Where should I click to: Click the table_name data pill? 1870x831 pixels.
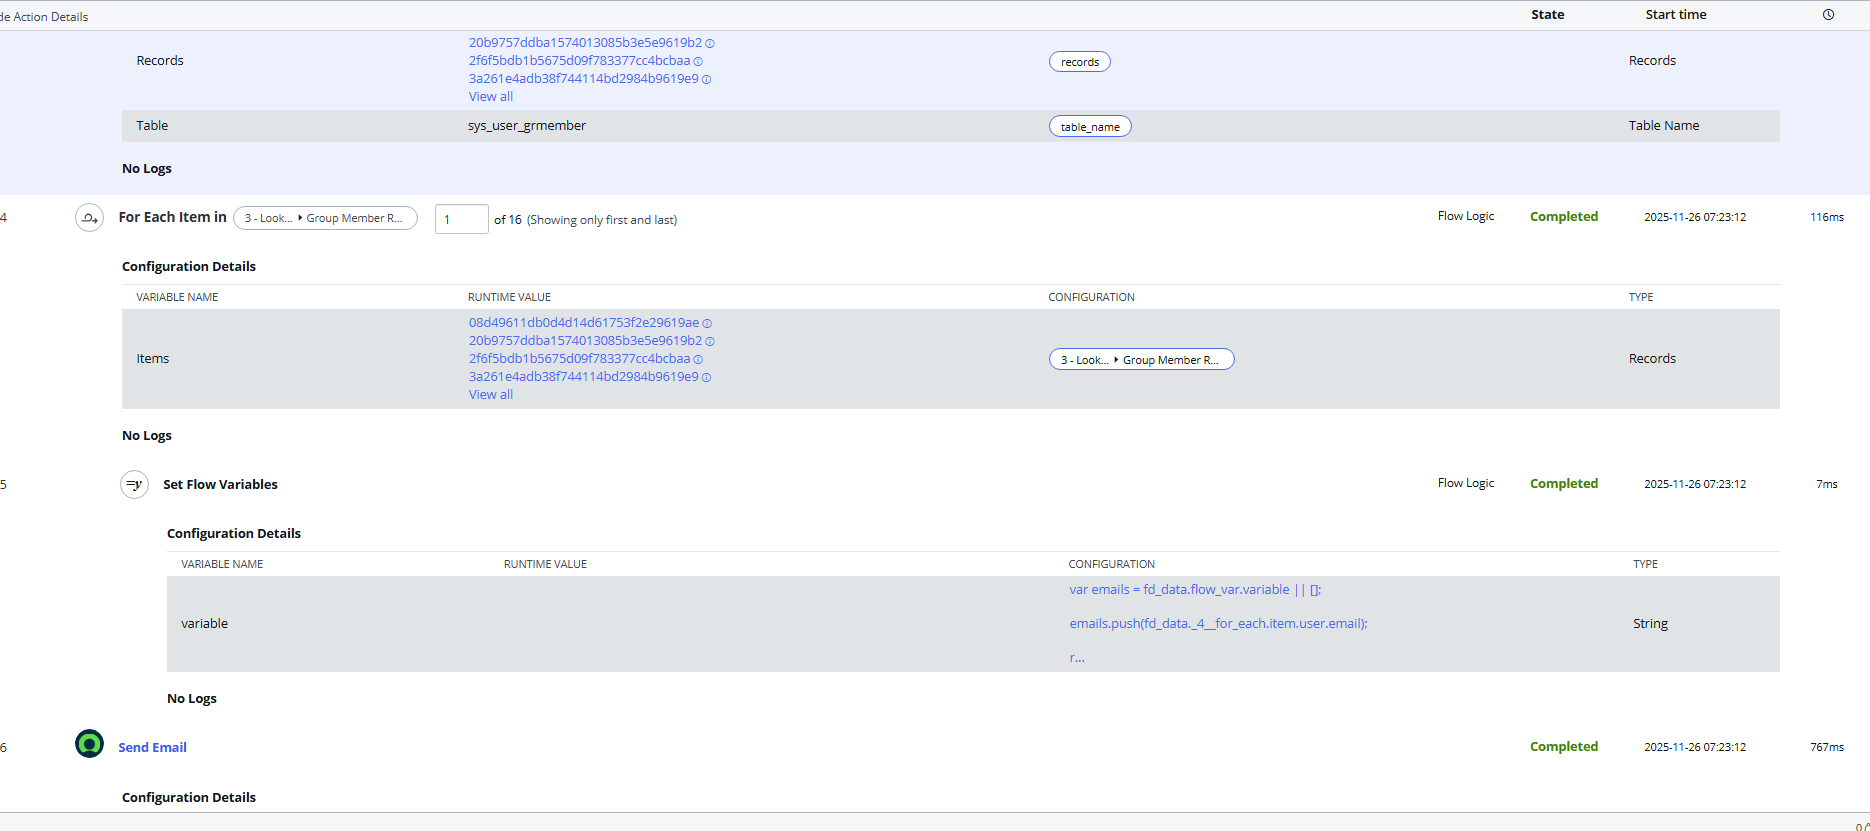(x=1089, y=127)
